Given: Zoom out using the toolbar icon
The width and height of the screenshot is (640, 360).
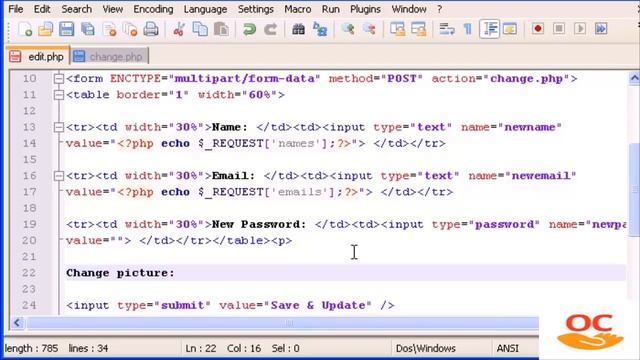Looking at the screenshot, I should (x=369, y=29).
